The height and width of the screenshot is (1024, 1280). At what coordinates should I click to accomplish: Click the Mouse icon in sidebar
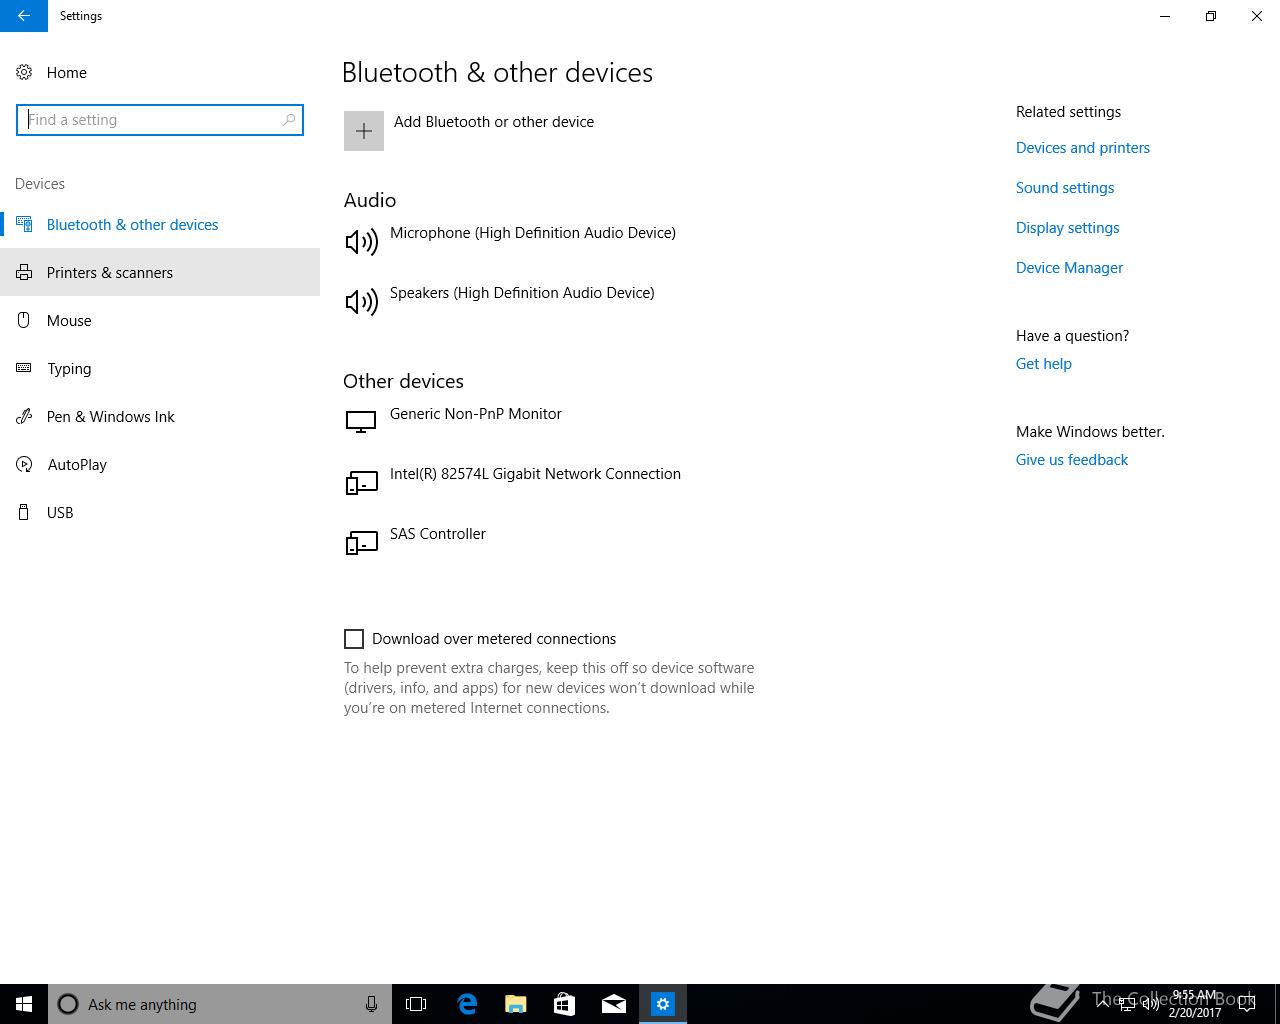click(24, 320)
